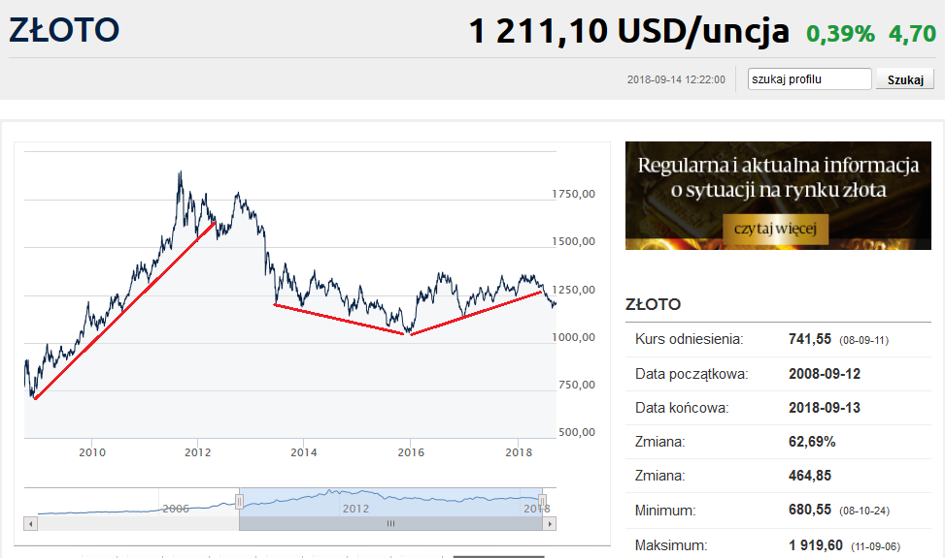
Task: Grab the left range handle of navigator
Action: click(239, 501)
